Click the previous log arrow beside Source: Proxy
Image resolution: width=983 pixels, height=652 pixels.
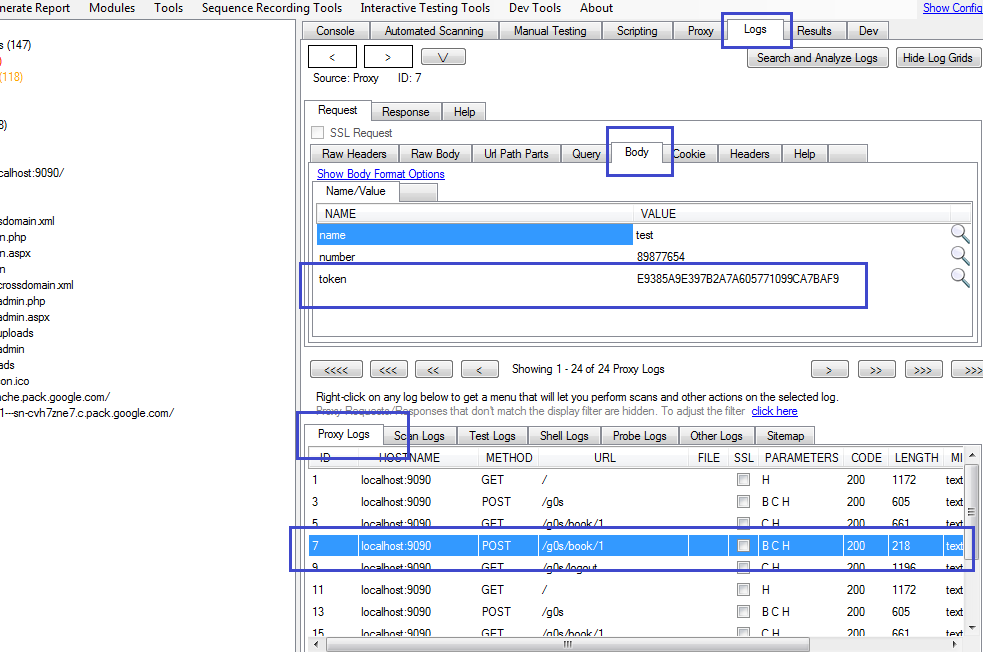(x=331, y=56)
